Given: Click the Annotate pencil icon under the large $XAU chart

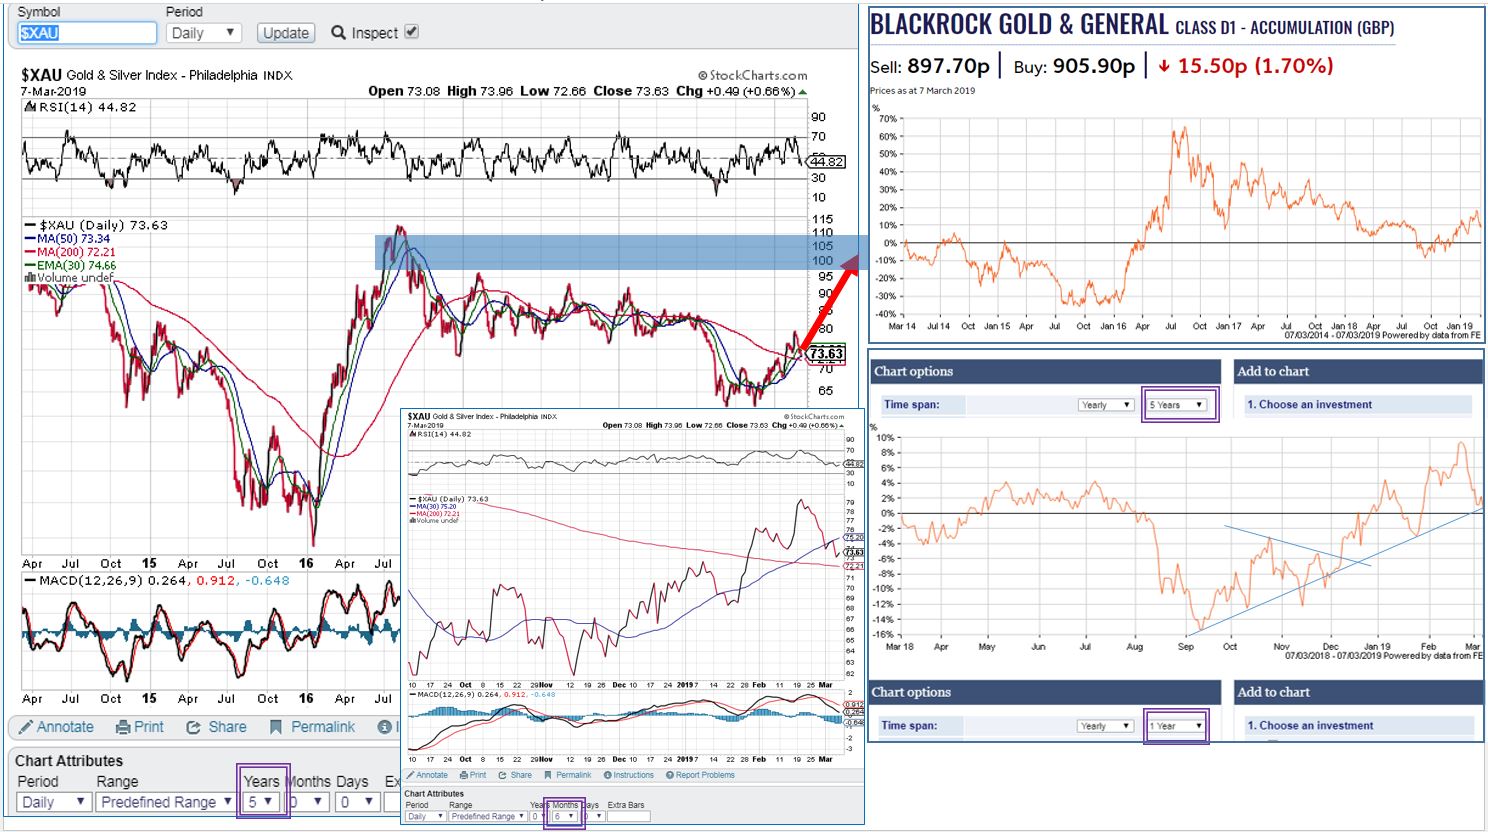Looking at the screenshot, I should (x=26, y=727).
